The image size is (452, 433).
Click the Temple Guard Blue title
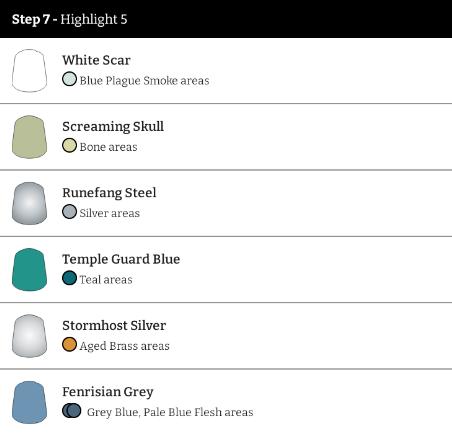pos(121,259)
